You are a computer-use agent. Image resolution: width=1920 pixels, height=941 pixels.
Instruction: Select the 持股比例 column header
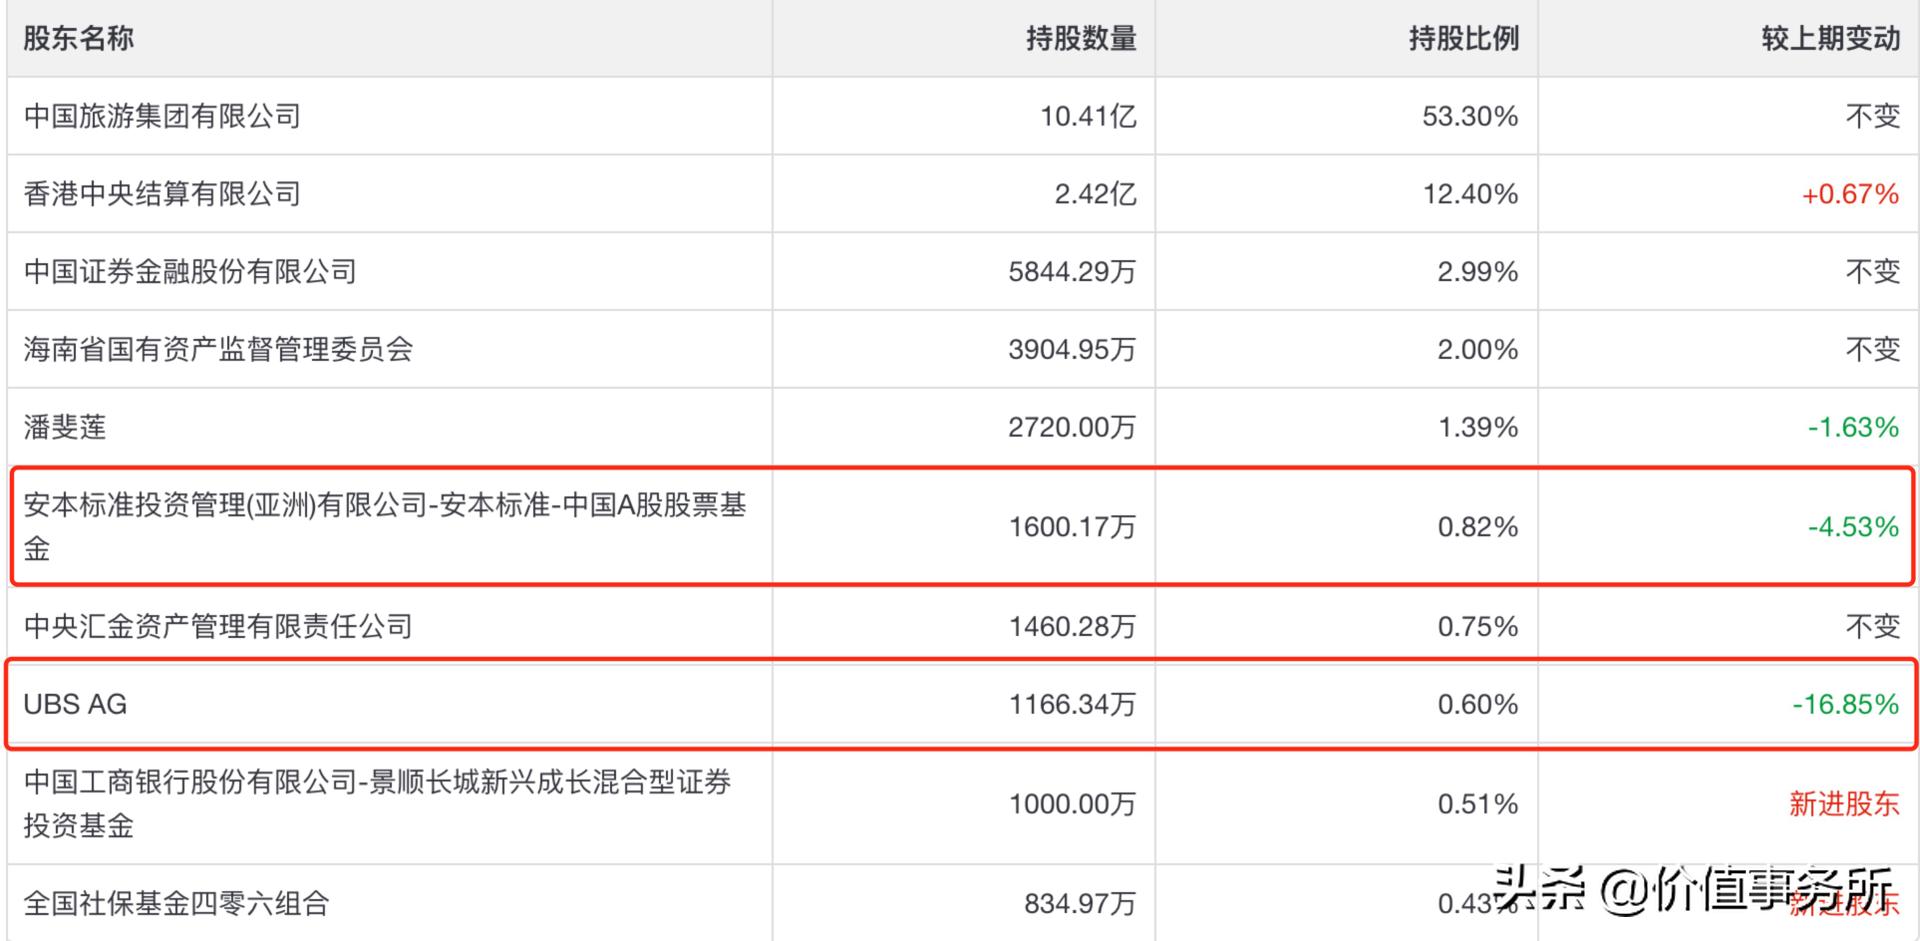point(1464,39)
